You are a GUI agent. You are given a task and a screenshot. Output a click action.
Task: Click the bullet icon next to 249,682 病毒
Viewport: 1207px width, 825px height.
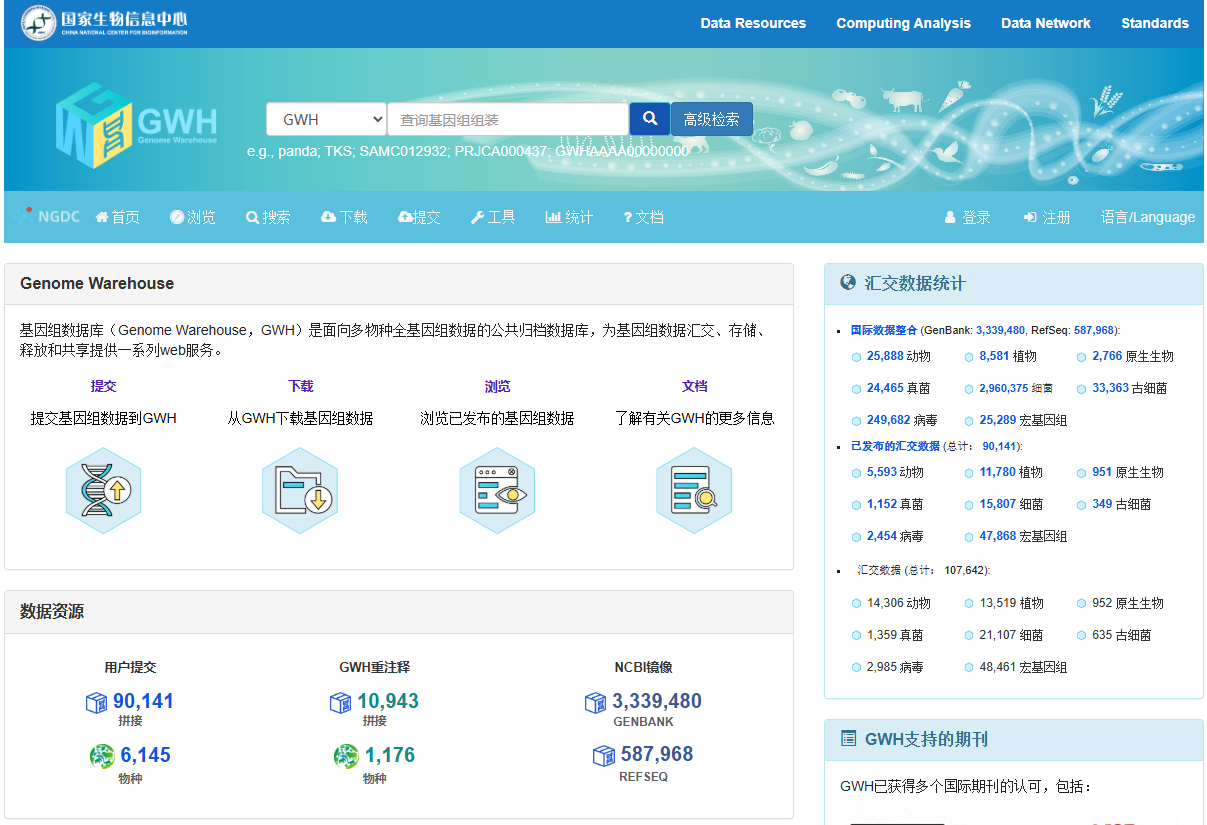[x=856, y=421]
